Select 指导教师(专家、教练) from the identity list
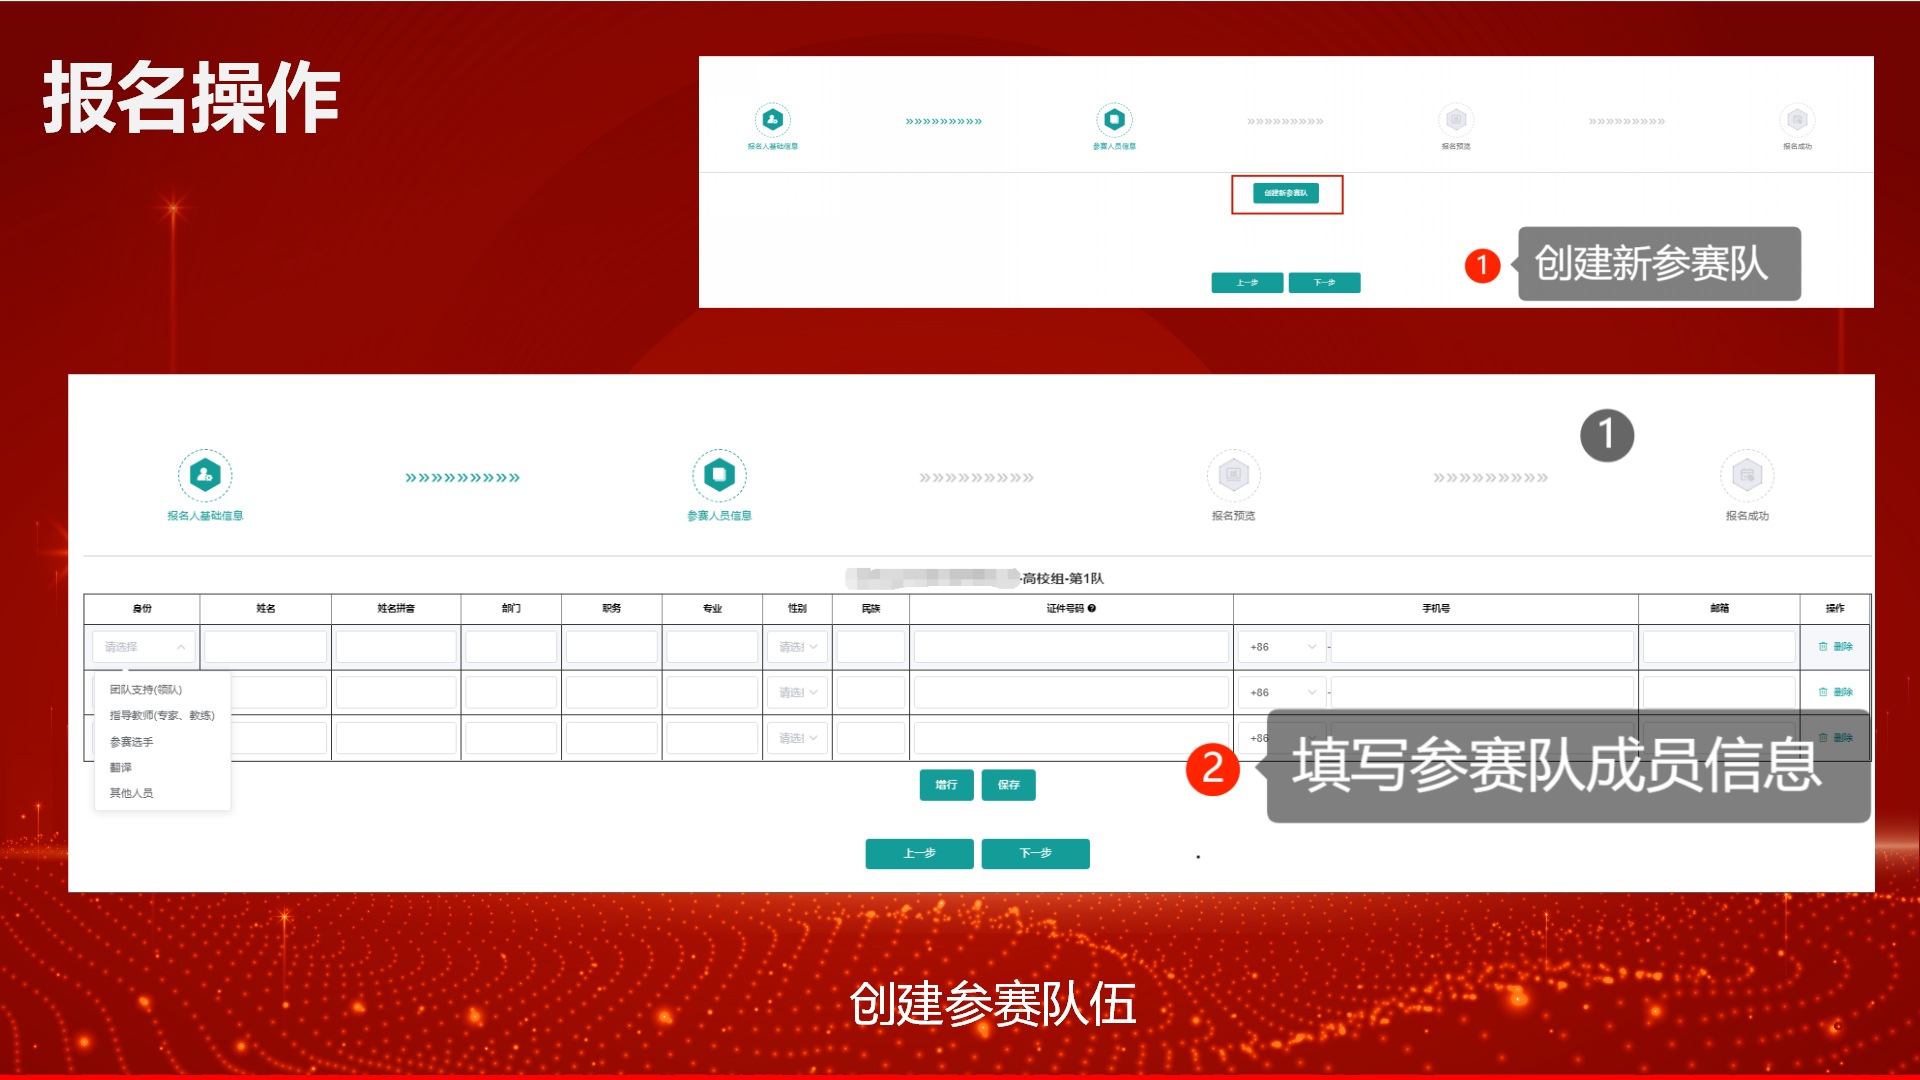Image resolution: width=1920 pixels, height=1080 pixels. (x=162, y=715)
